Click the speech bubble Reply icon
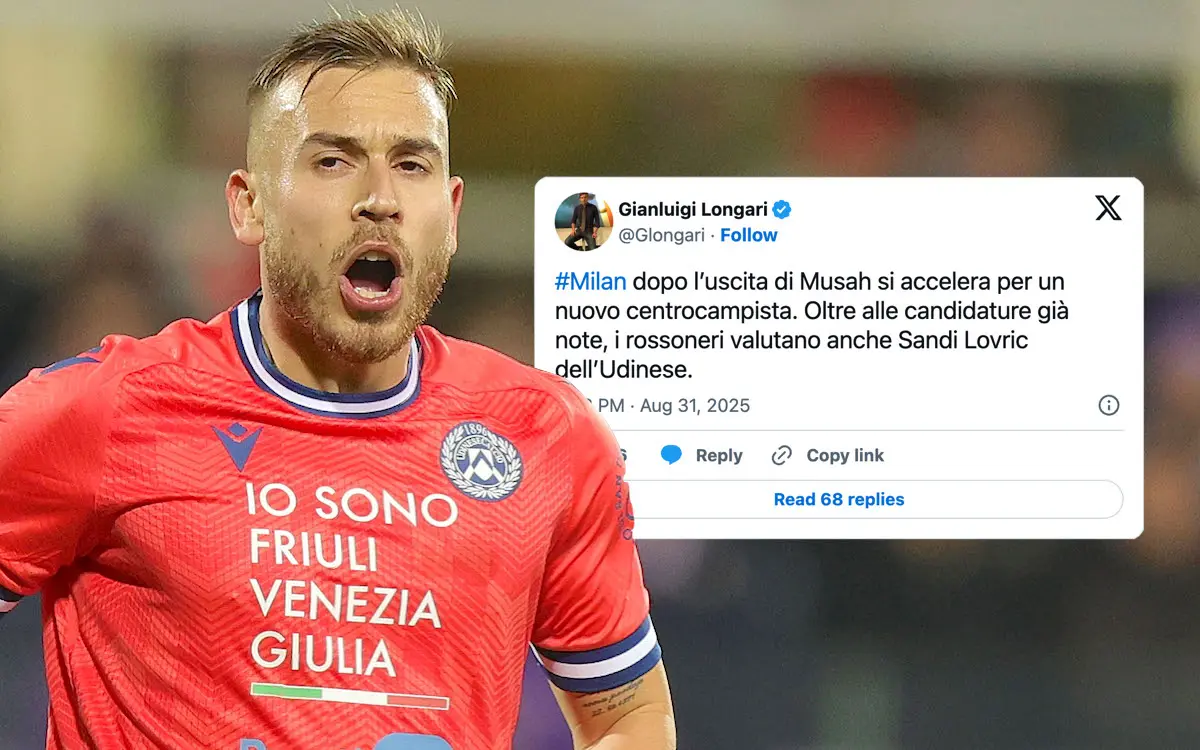The image size is (1200, 750). click(671, 455)
